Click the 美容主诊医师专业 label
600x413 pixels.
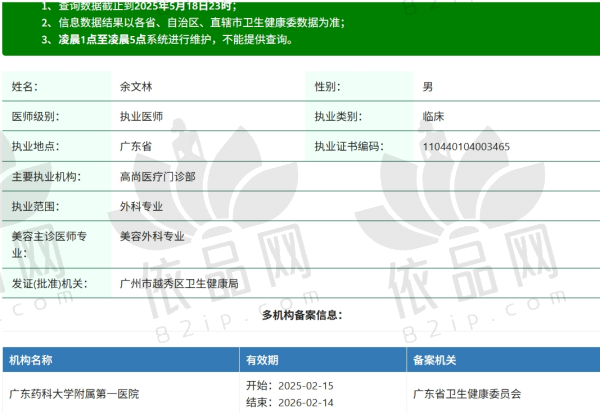coord(49,245)
